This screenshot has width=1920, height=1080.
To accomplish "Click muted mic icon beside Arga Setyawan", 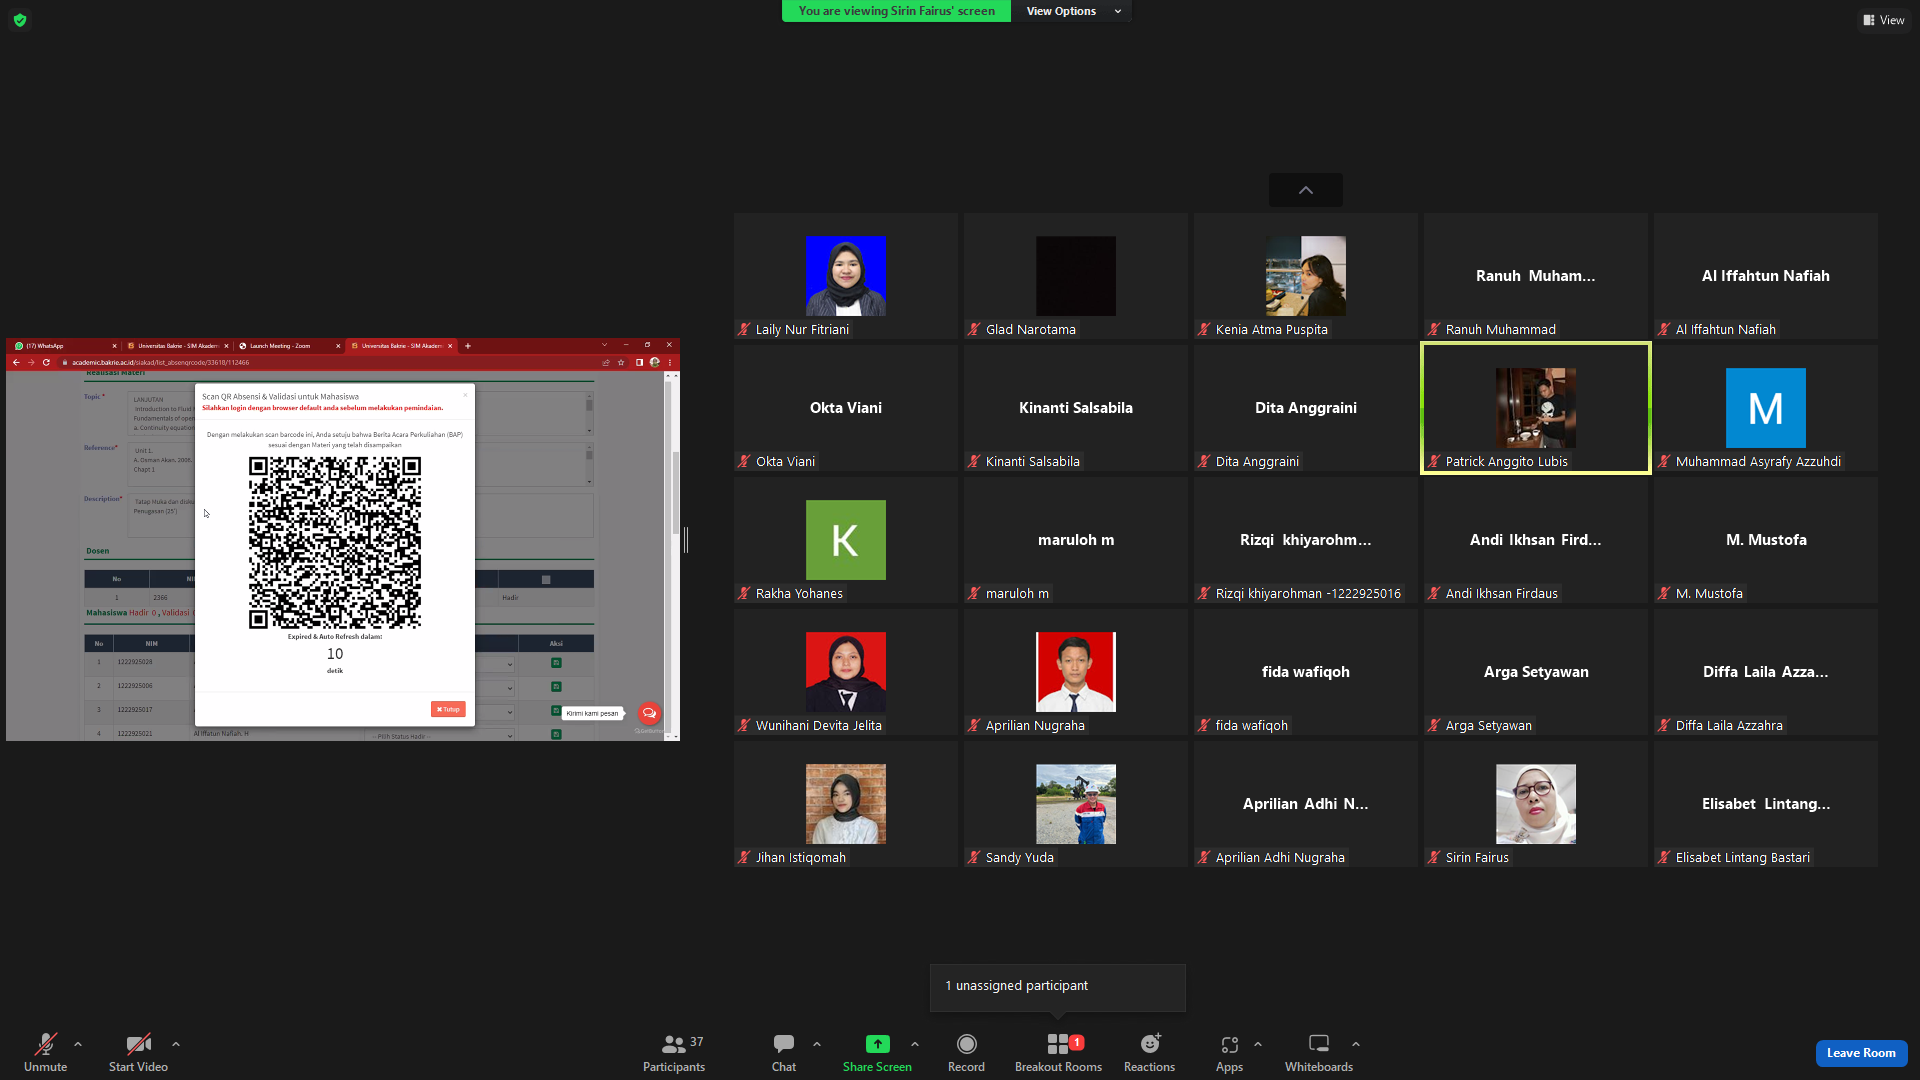I will pos(1435,726).
